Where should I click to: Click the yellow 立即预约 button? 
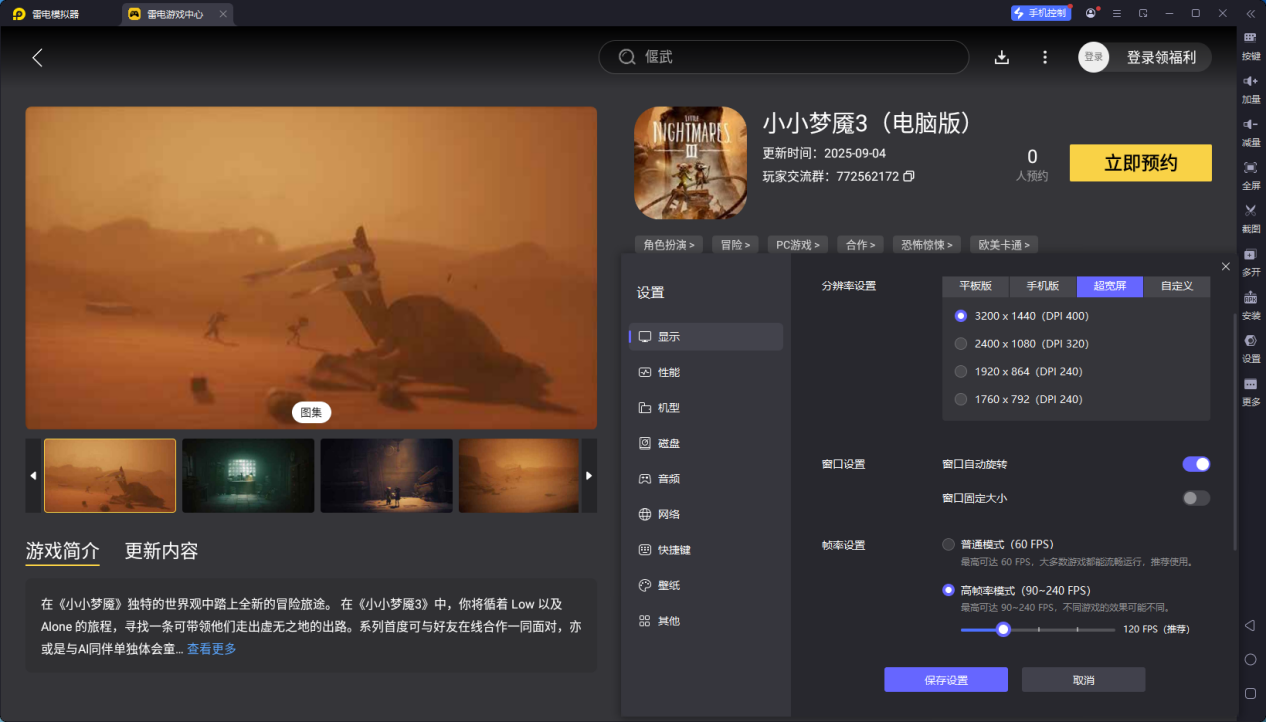(1141, 163)
